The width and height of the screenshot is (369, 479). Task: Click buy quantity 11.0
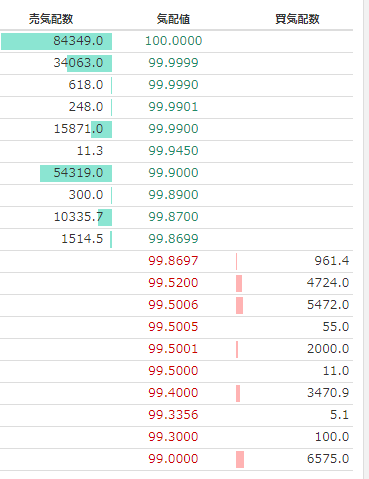click(336, 371)
